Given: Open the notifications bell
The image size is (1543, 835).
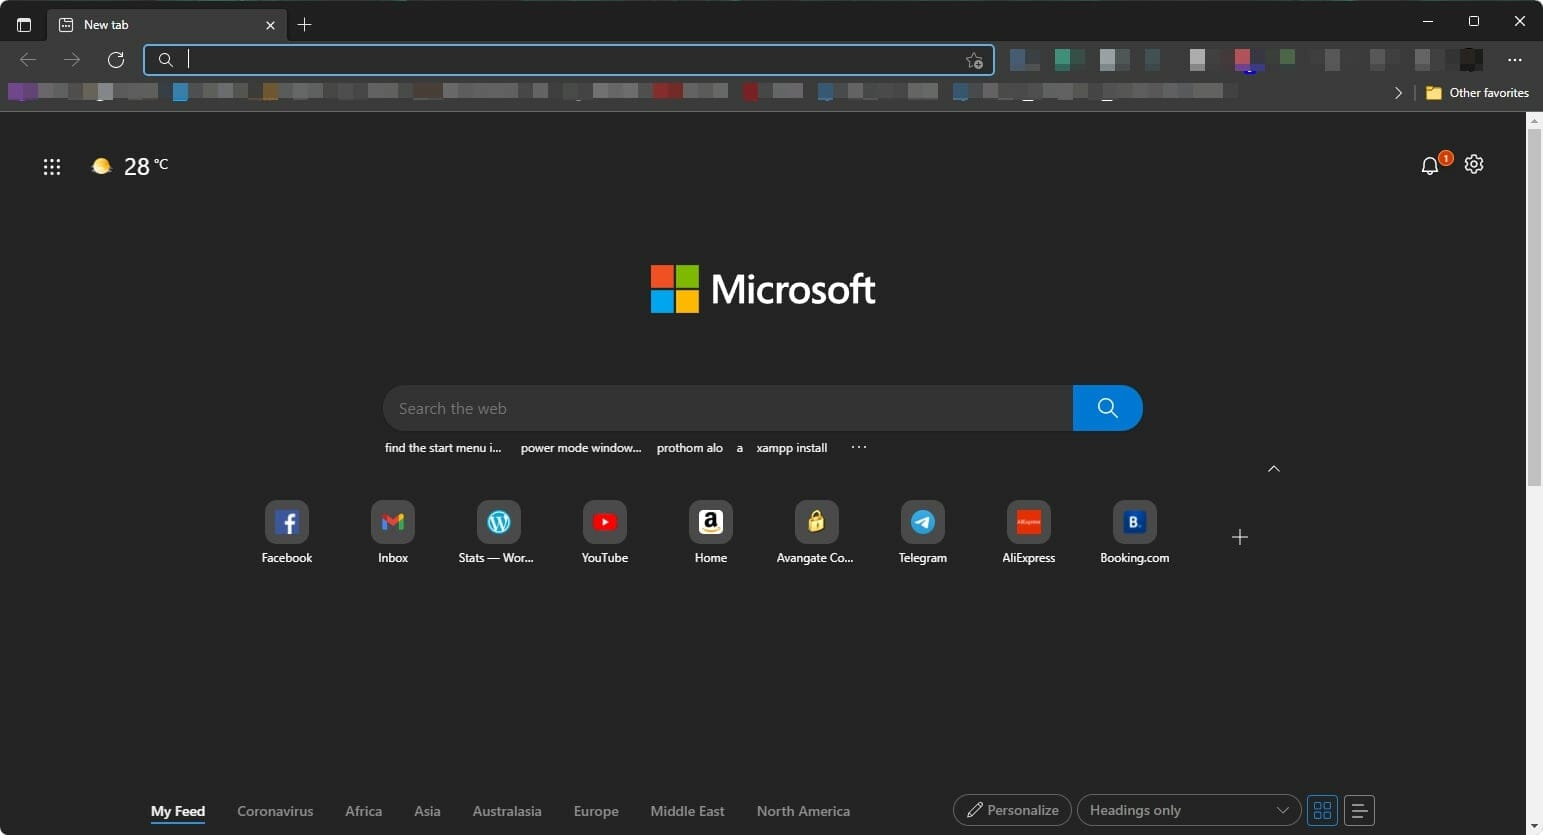Looking at the screenshot, I should [1430, 165].
